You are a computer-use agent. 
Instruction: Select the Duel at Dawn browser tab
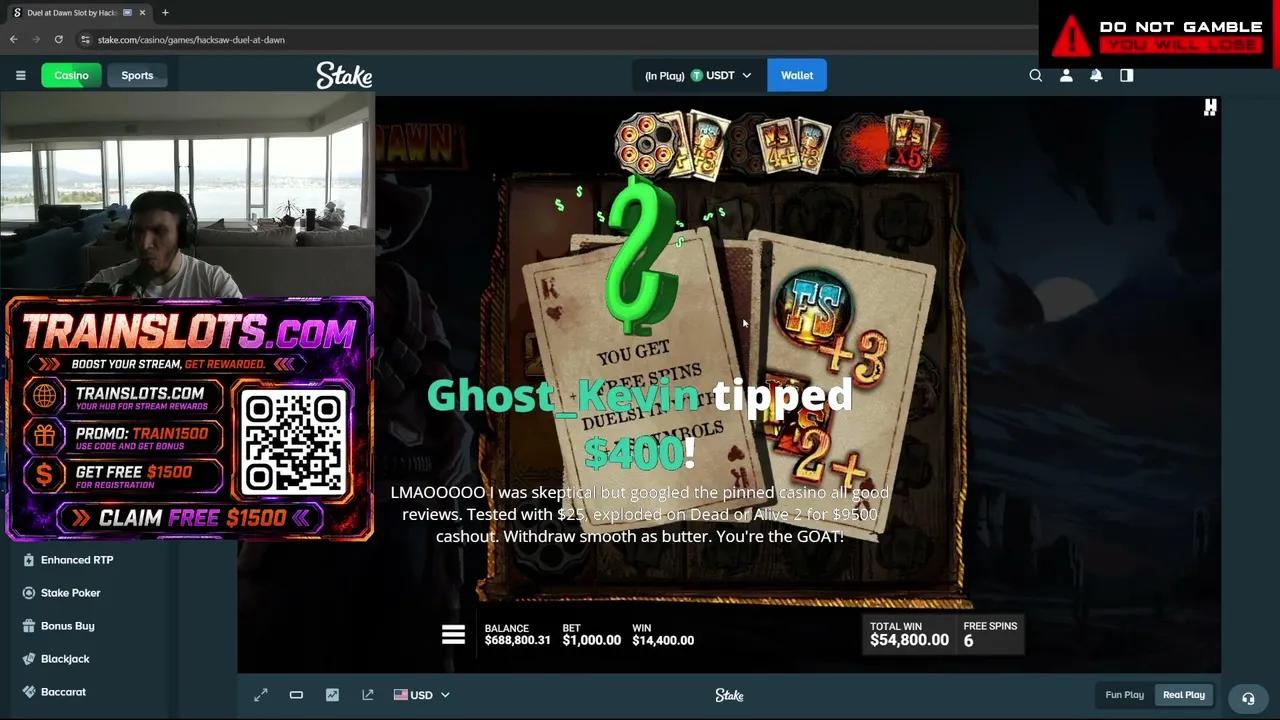point(80,13)
